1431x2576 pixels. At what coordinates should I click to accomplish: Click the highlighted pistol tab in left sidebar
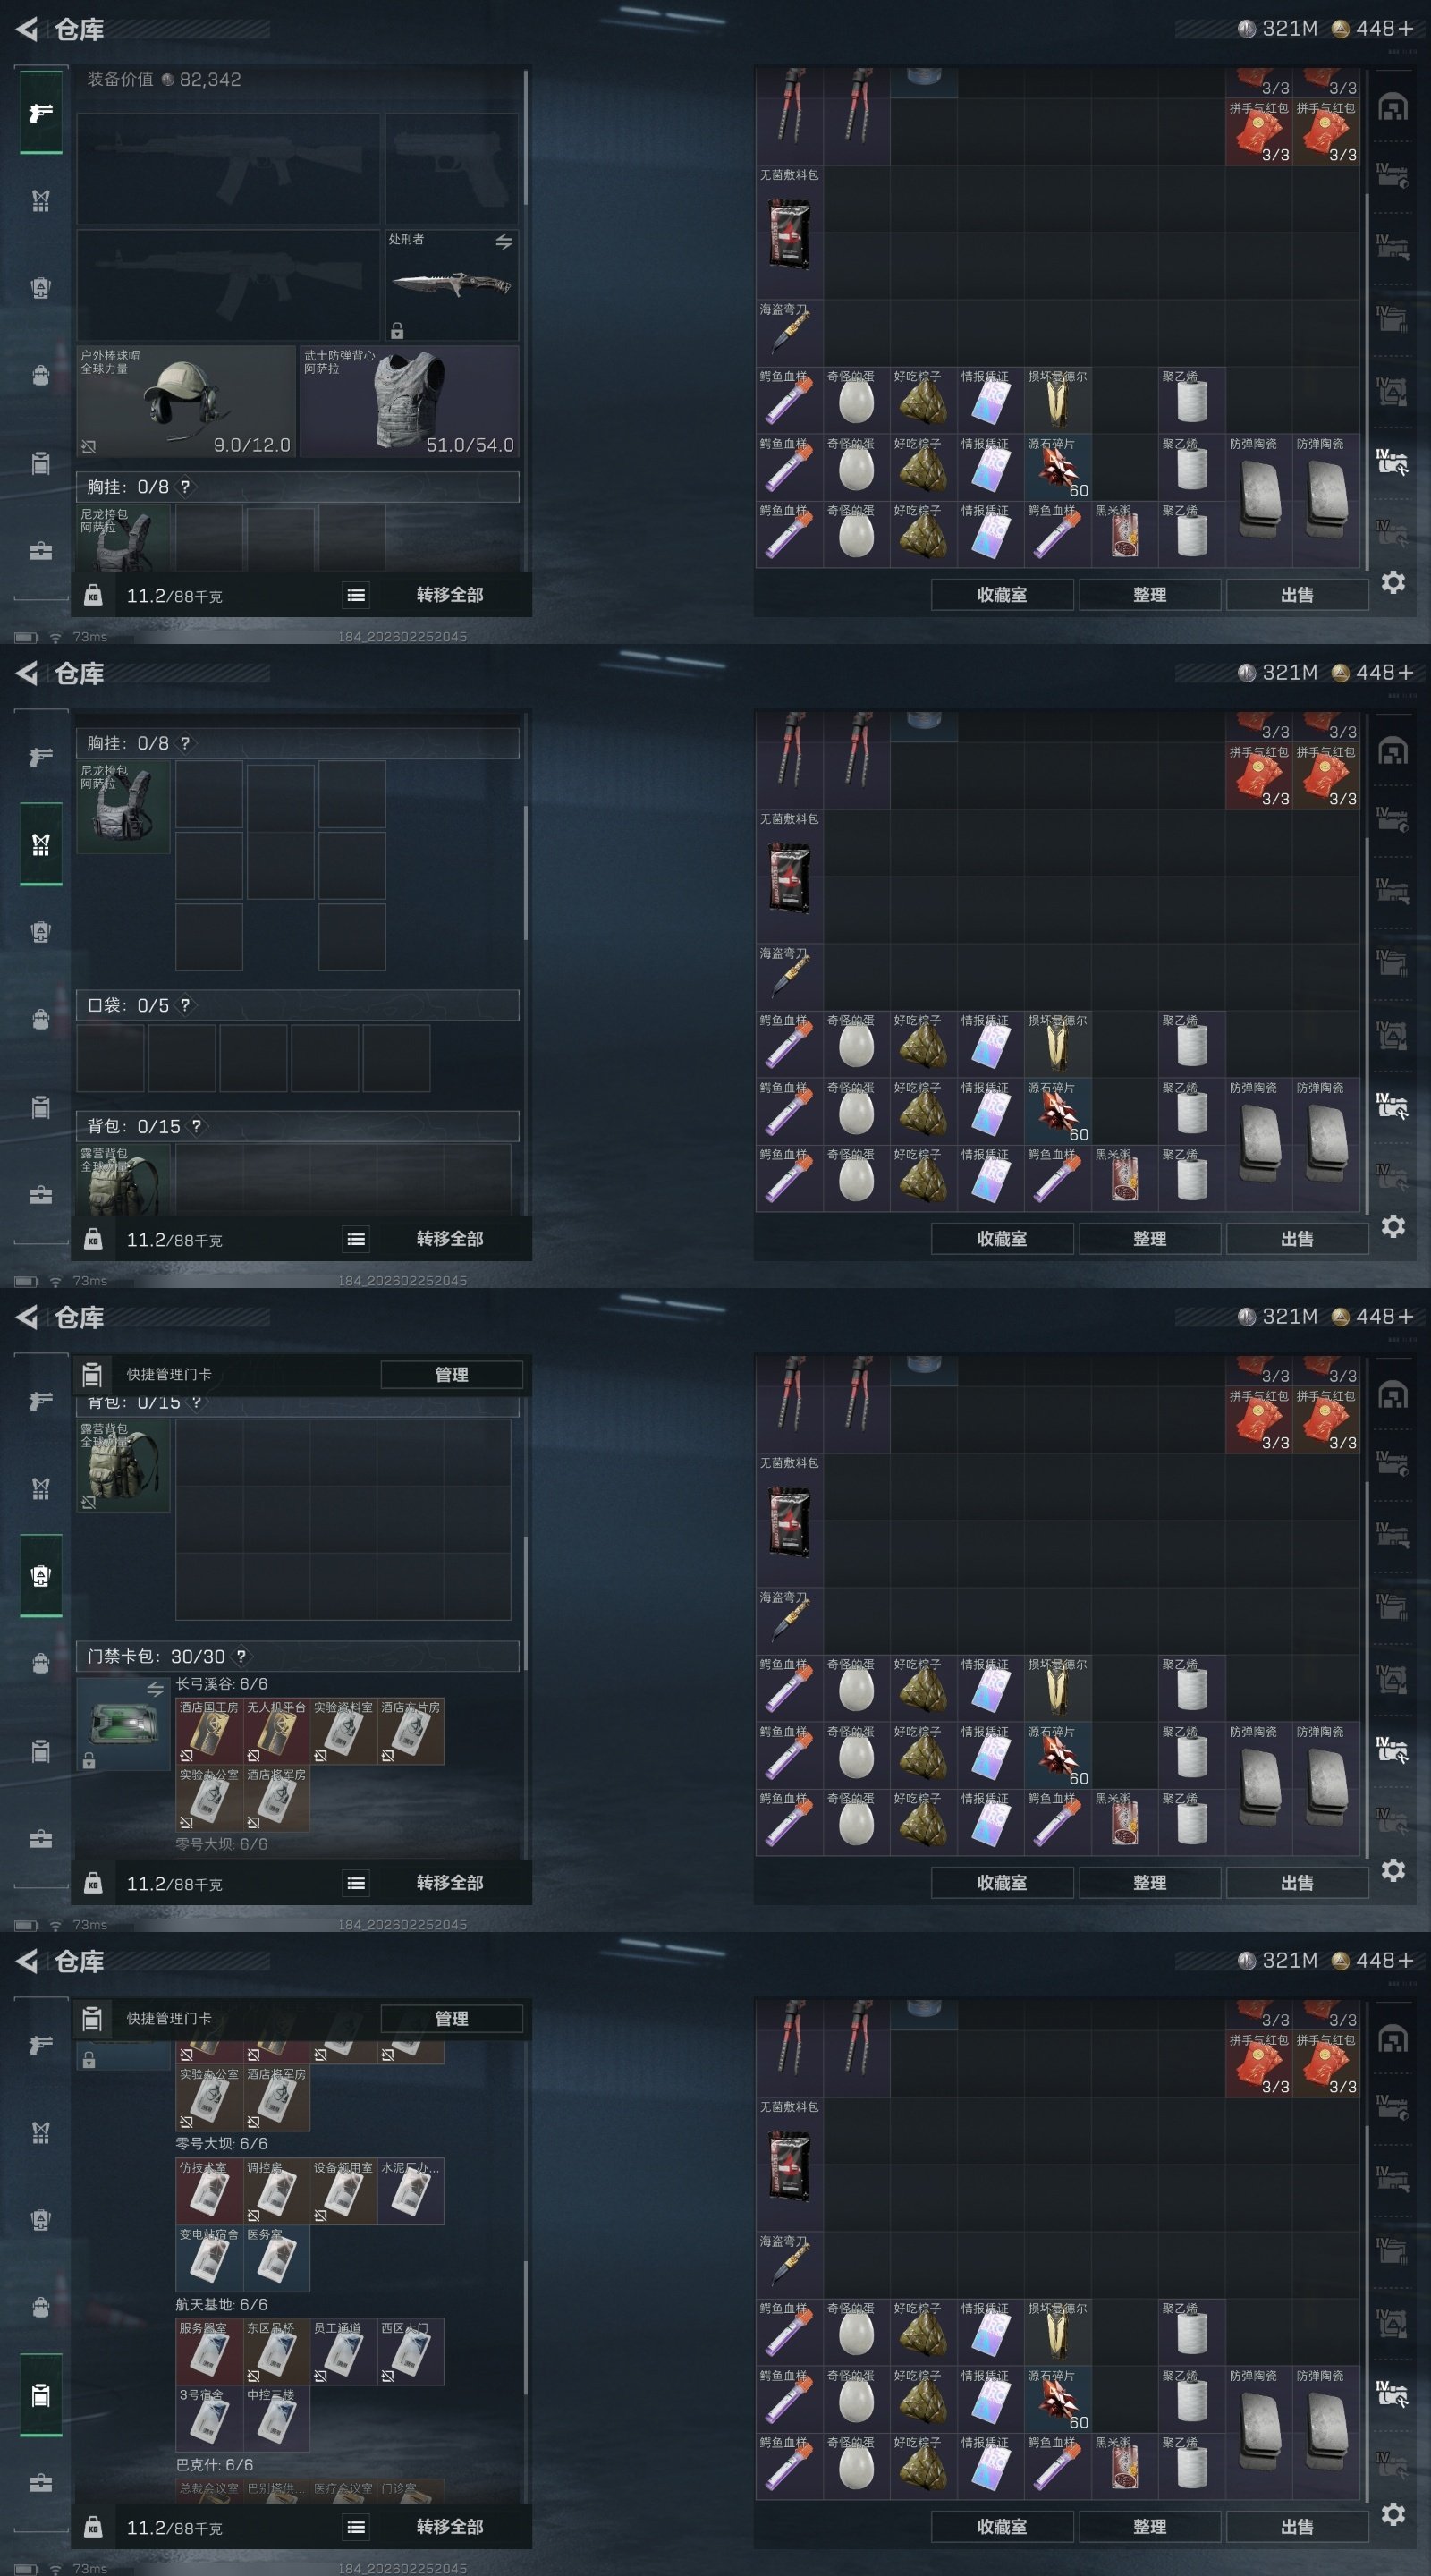click(x=41, y=112)
